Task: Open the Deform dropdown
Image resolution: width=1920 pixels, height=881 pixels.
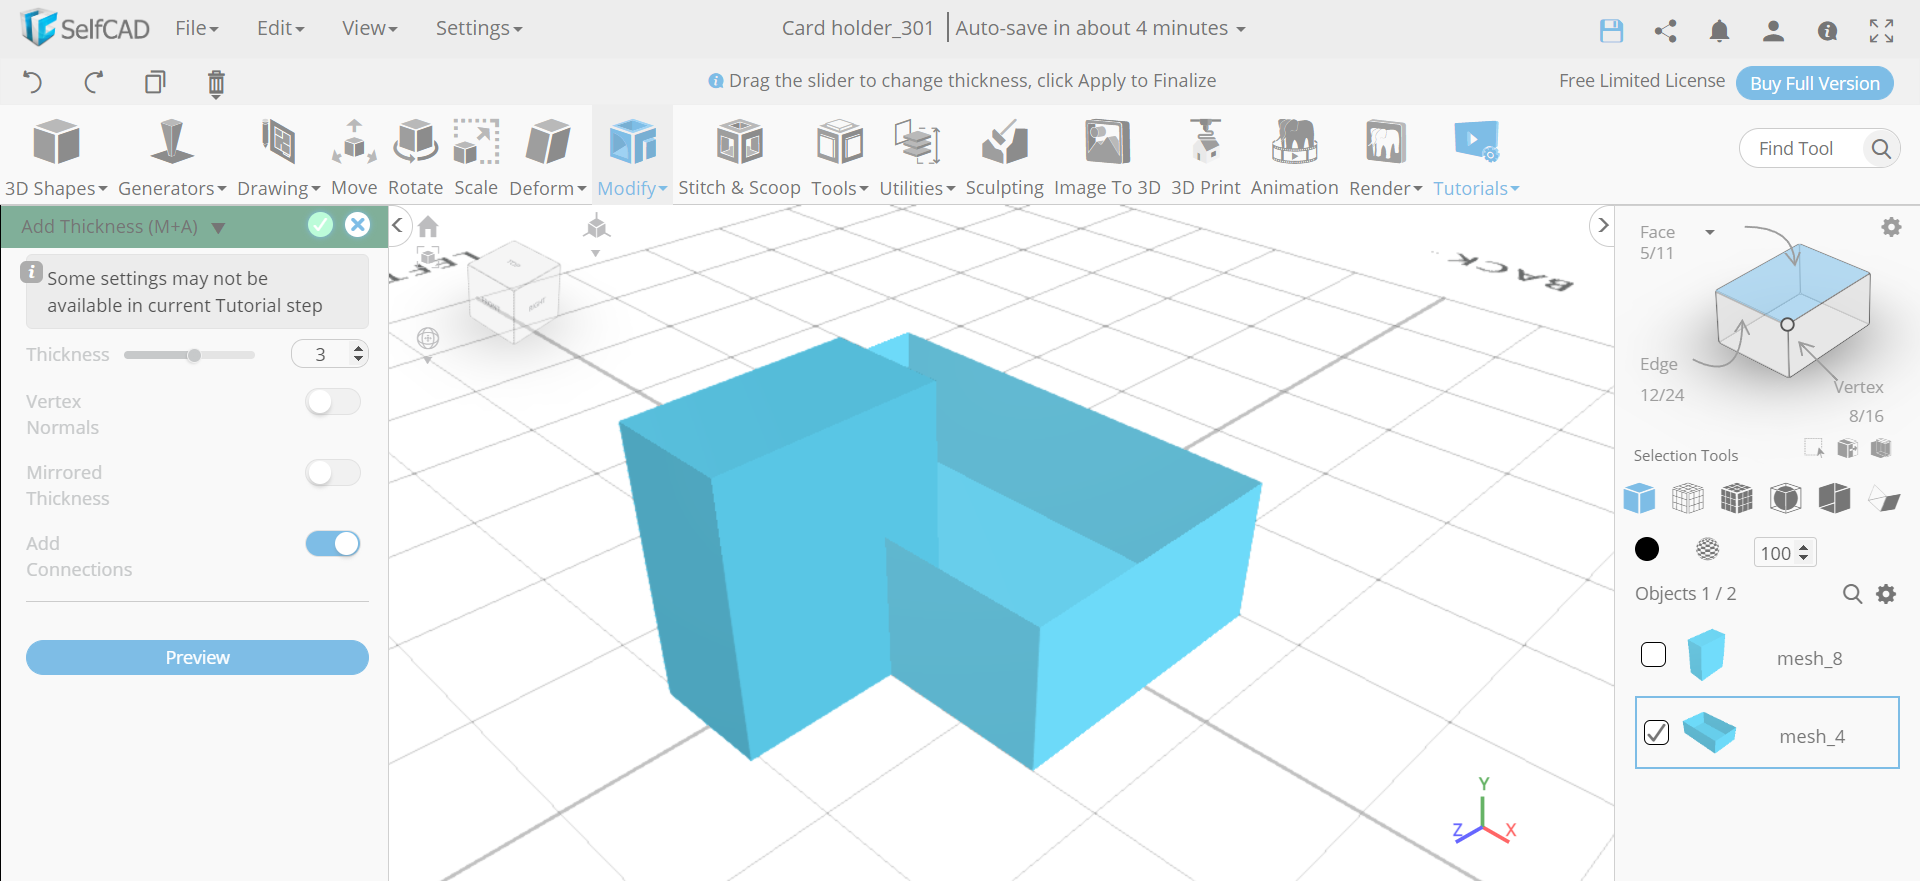Action: pyautogui.click(x=547, y=157)
